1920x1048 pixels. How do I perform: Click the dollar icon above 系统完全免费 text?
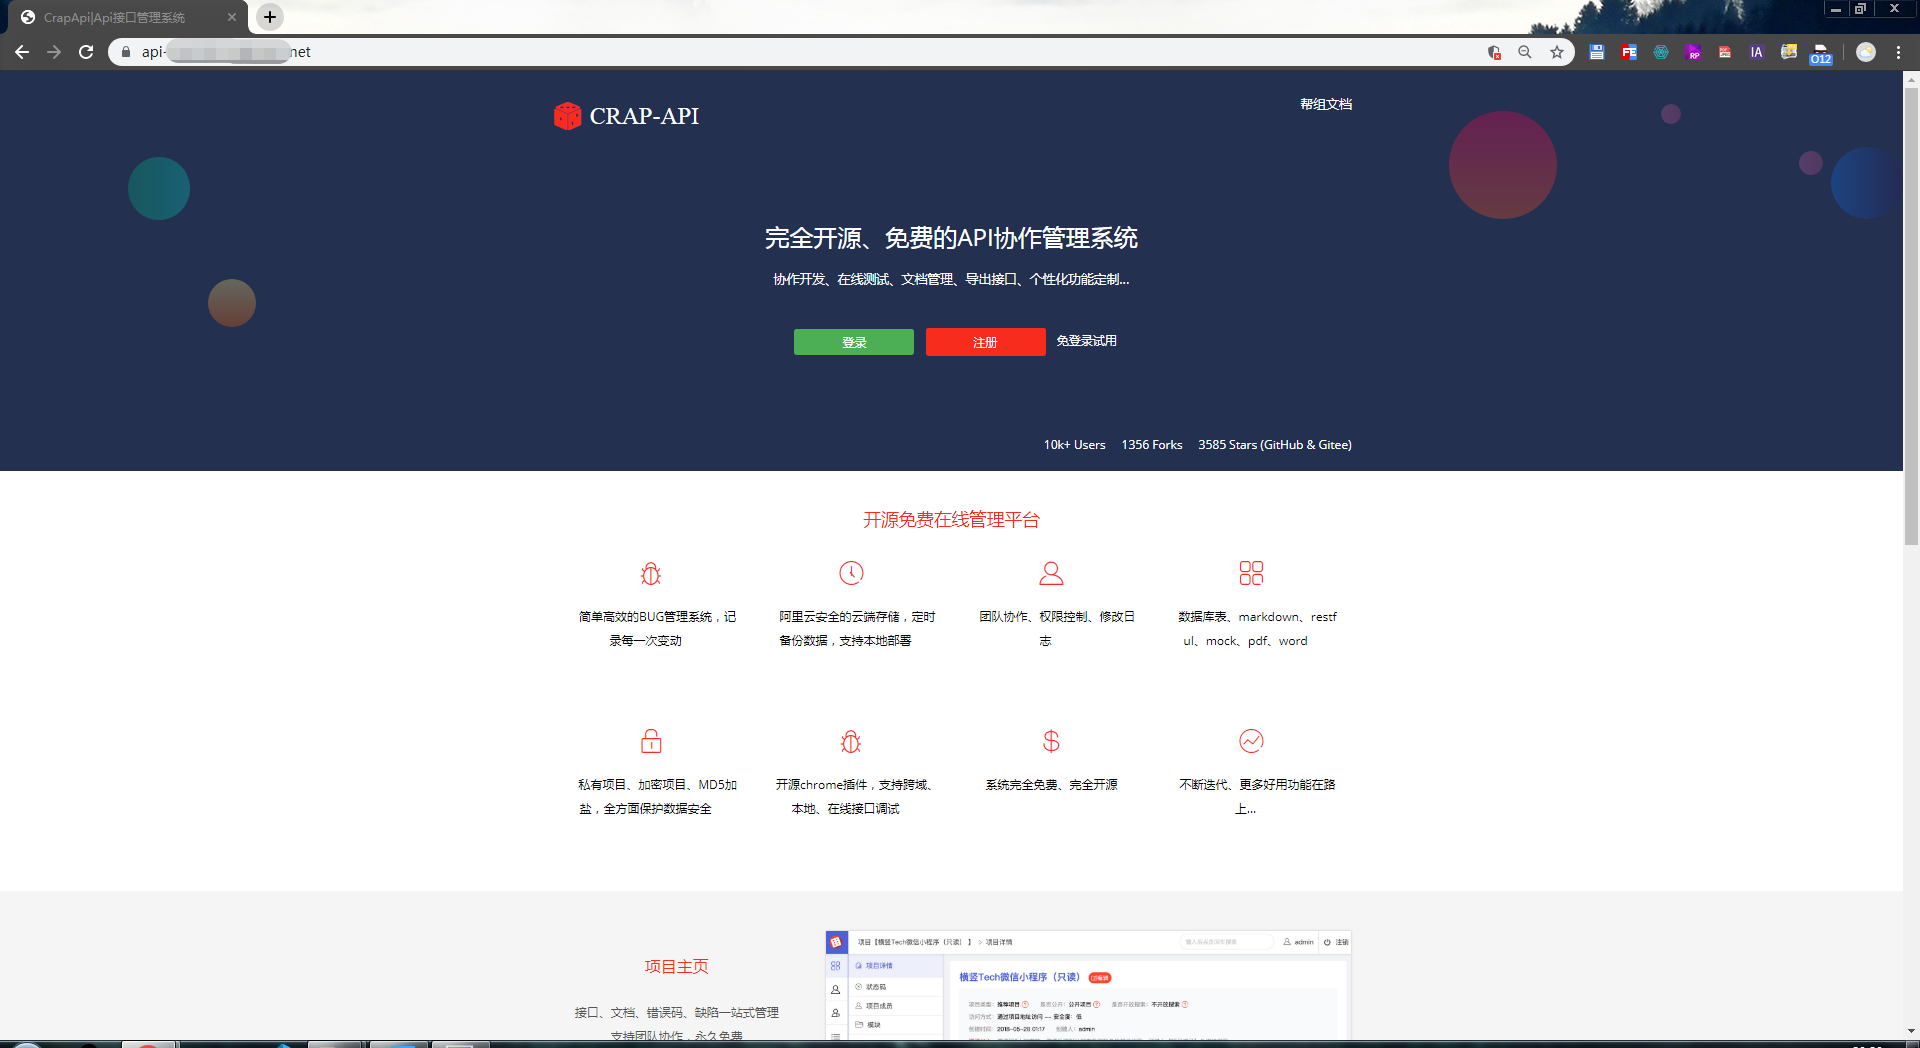(1051, 741)
